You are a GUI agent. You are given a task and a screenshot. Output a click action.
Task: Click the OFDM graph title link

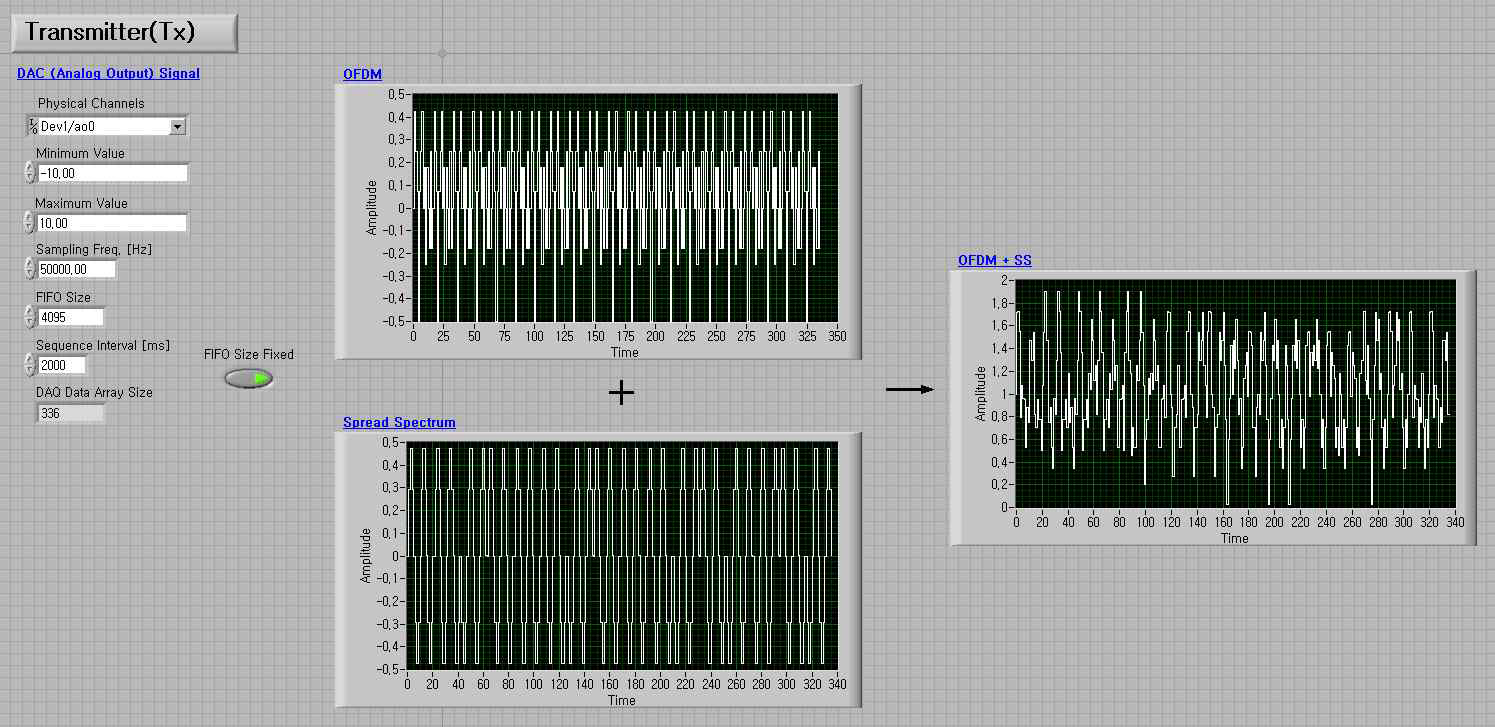pos(362,74)
